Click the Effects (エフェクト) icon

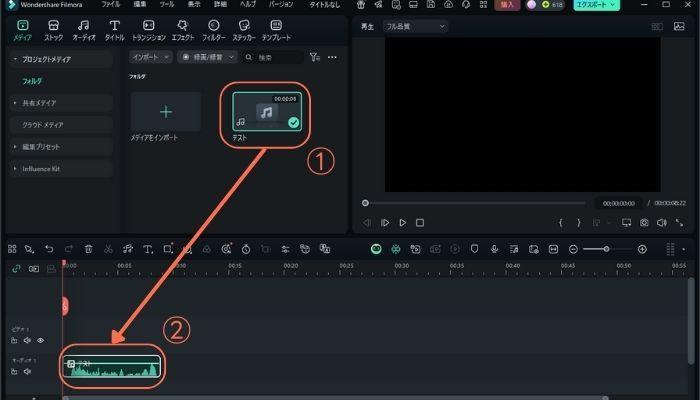[x=182, y=28]
